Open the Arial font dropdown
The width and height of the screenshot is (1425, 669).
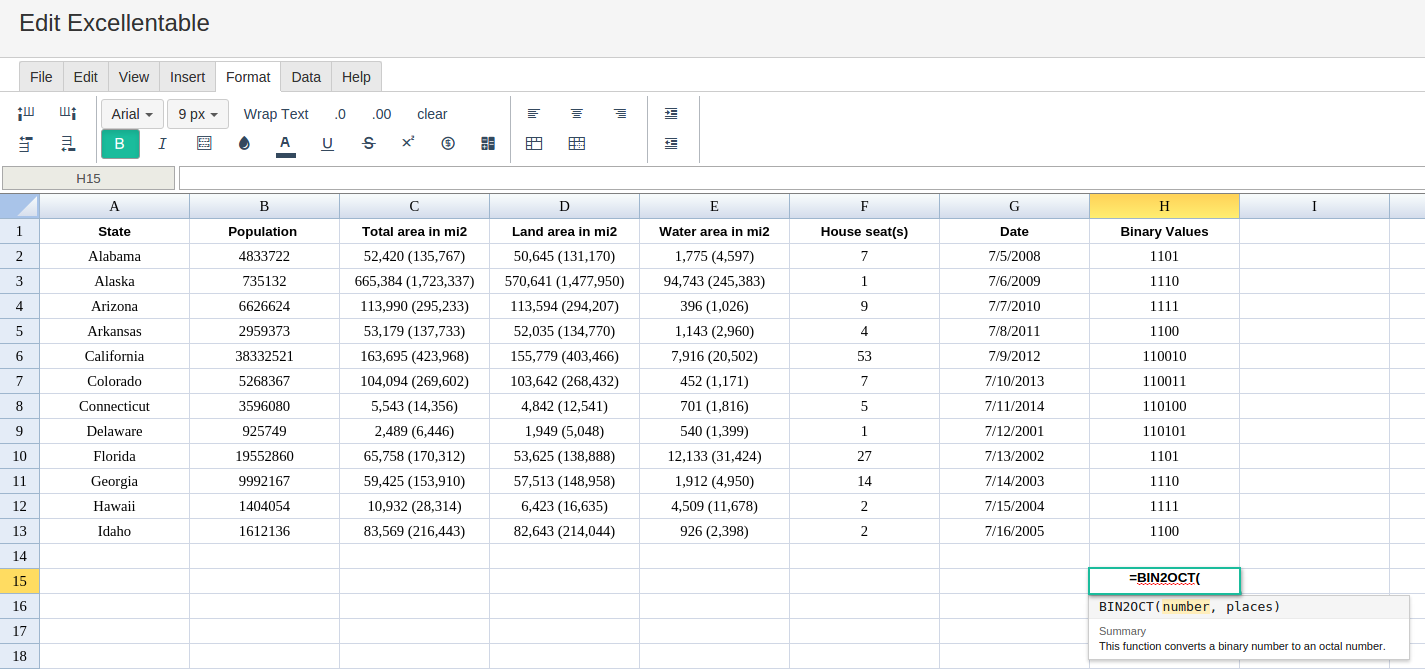(x=132, y=114)
